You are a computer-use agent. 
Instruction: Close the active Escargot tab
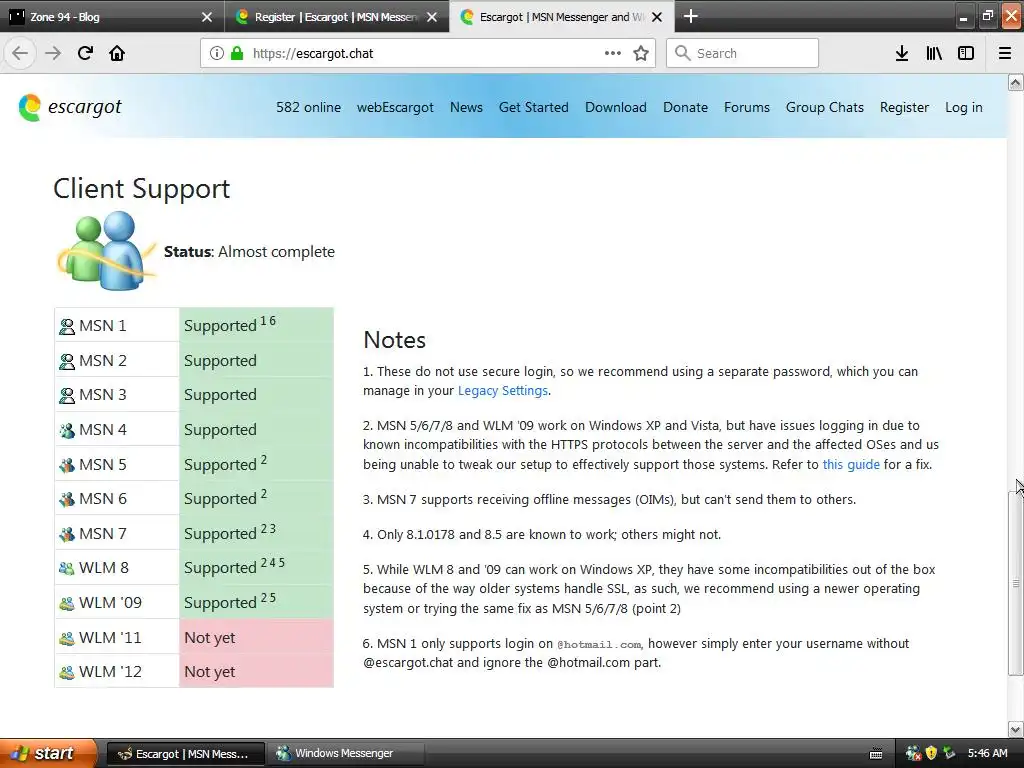[658, 17]
